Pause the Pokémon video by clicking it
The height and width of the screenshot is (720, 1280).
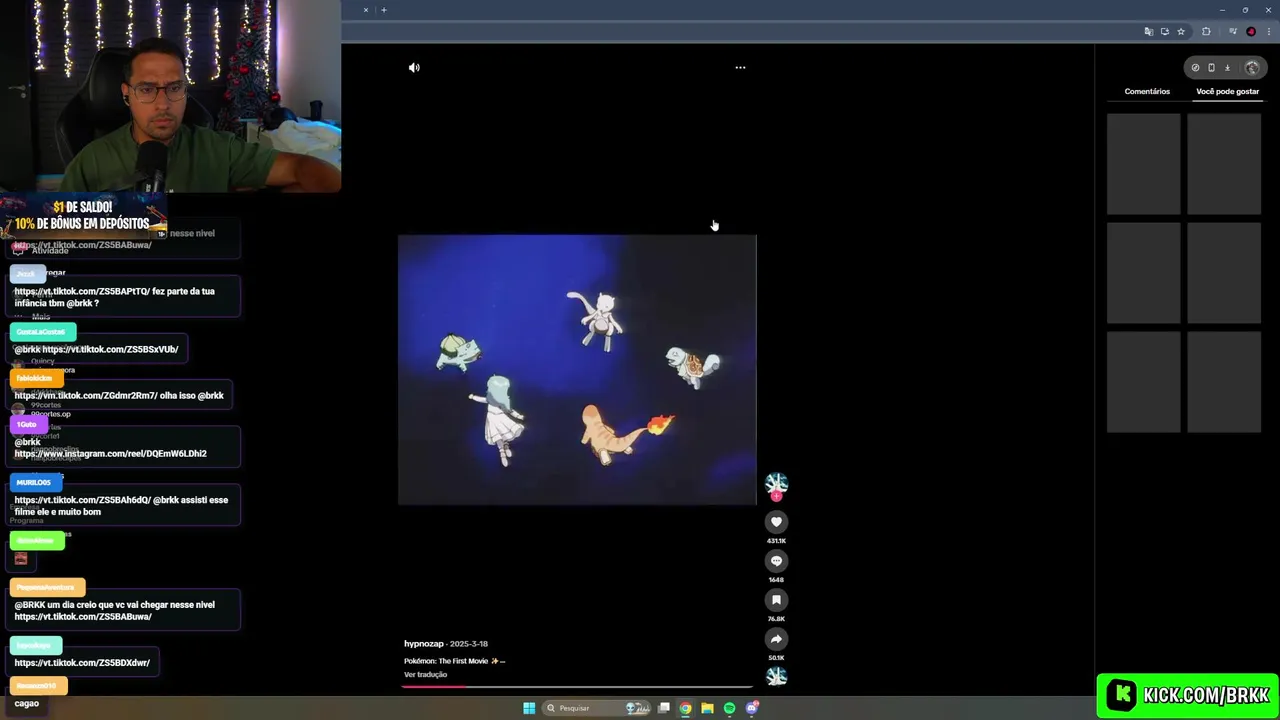pyautogui.click(x=577, y=370)
